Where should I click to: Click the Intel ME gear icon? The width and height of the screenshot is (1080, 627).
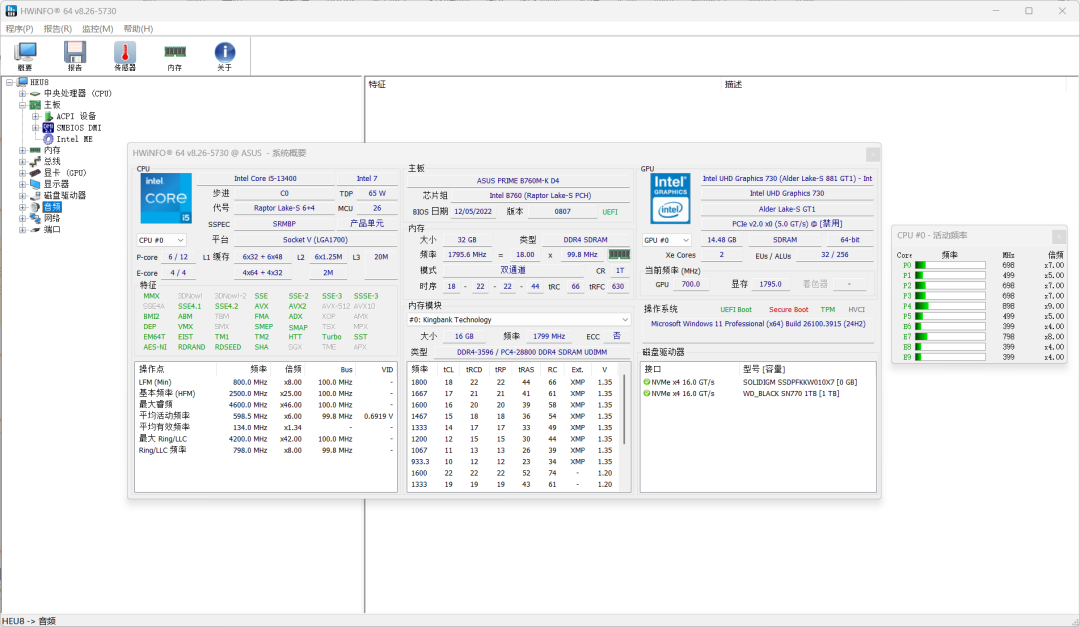48,139
